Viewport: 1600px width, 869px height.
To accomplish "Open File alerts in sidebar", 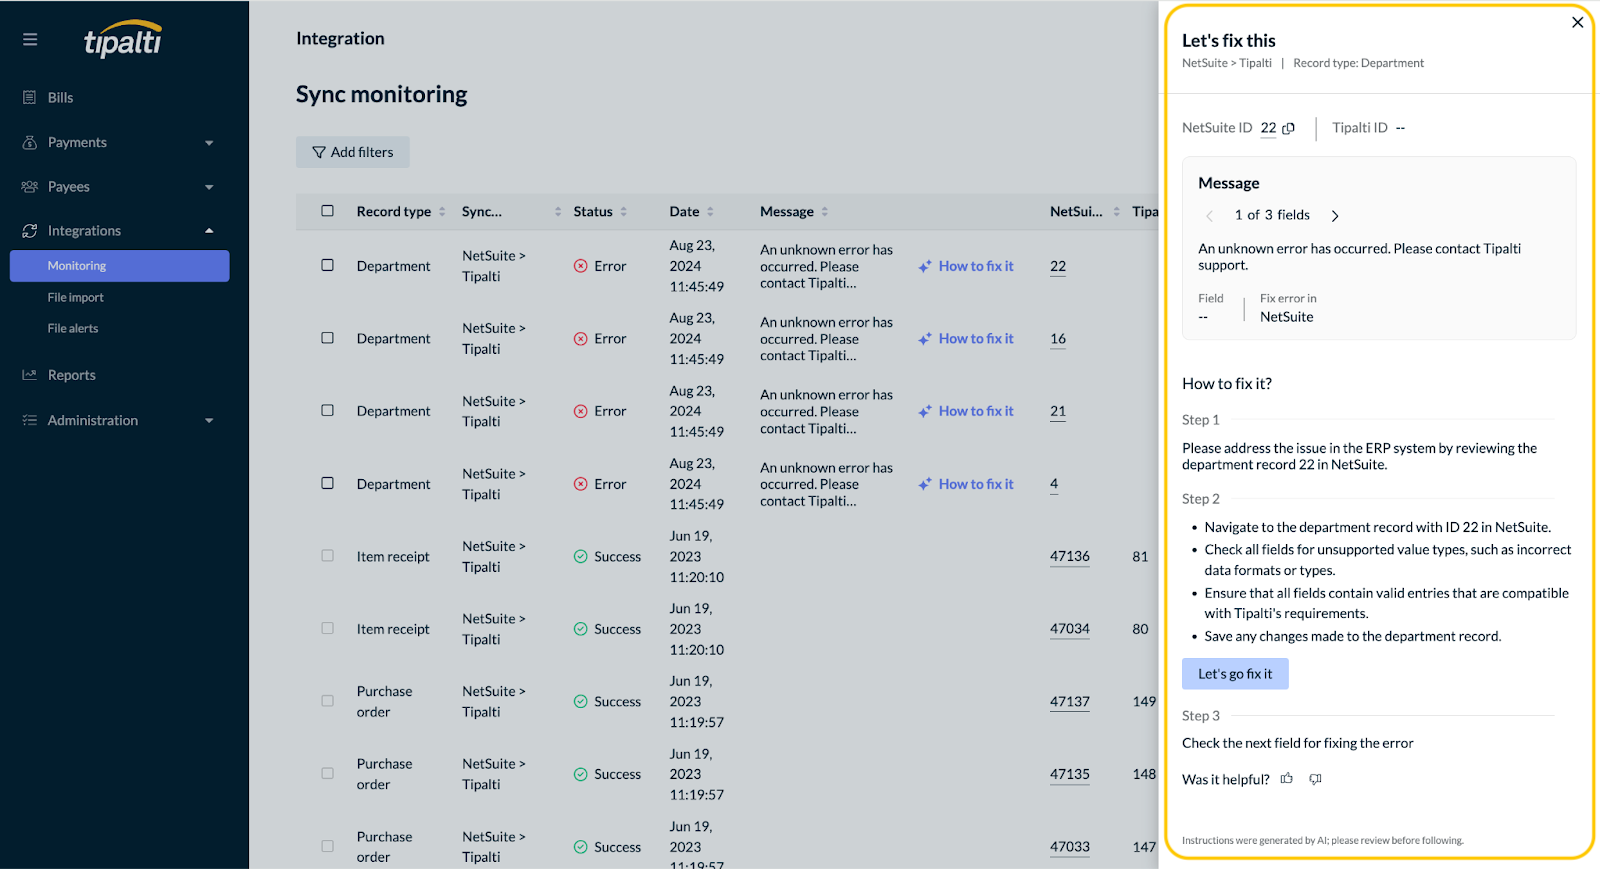I will click(x=73, y=328).
